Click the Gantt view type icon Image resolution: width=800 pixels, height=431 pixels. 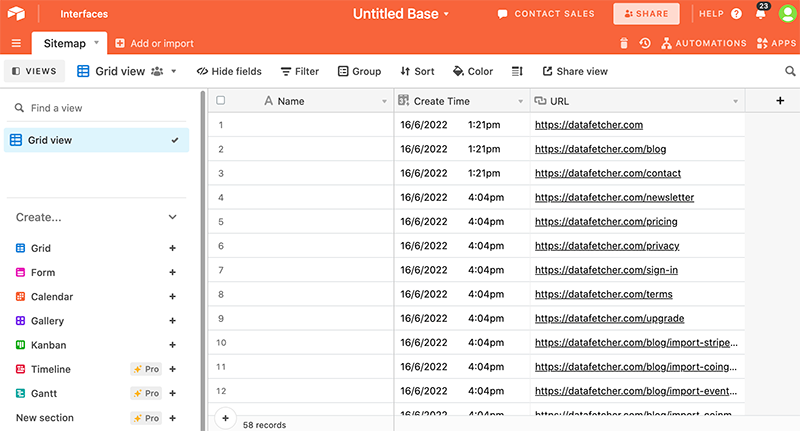click(20, 393)
